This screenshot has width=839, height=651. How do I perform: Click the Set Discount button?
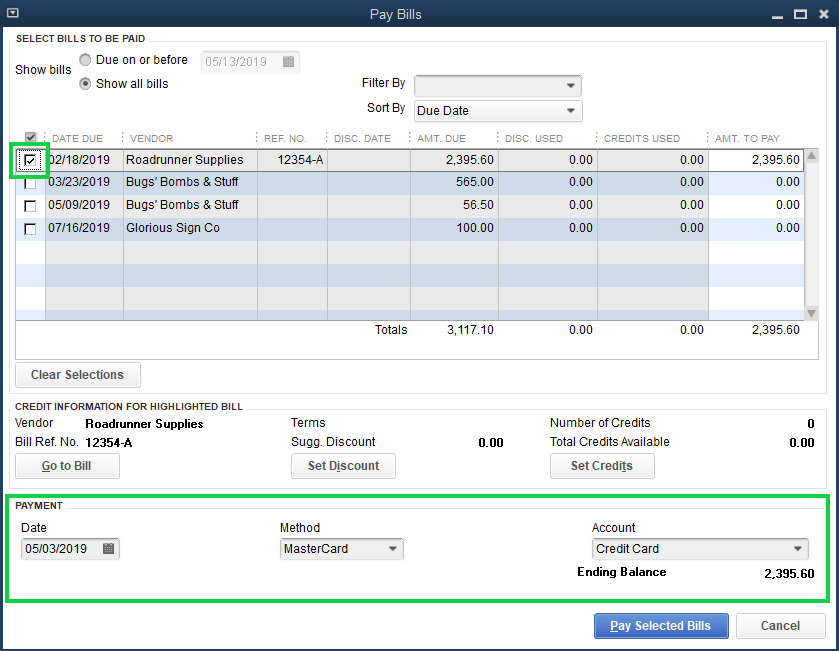tap(343, 466)
